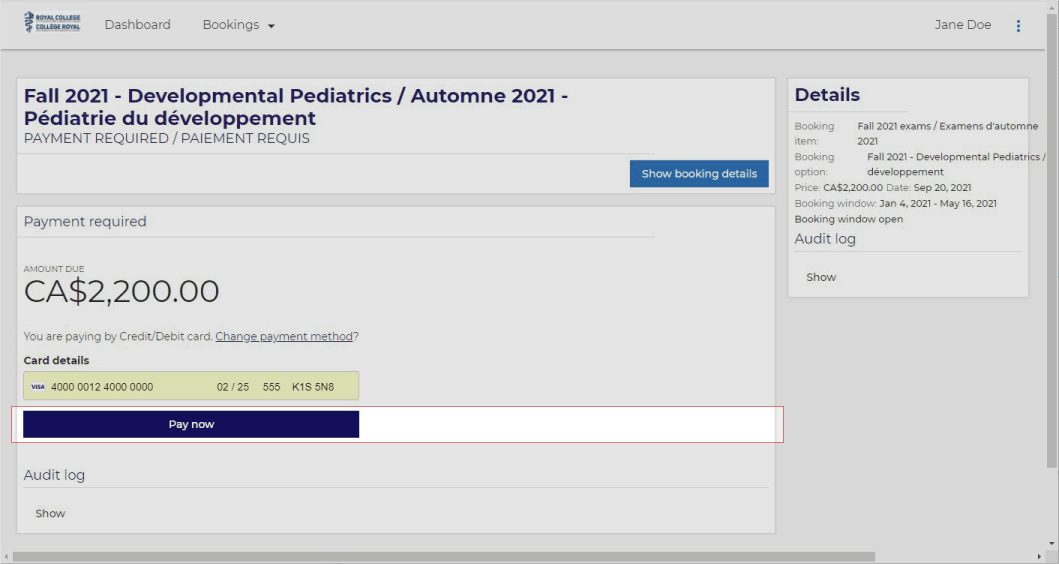1059x564 pixels.
Task: Open the Bookings dropdown menu
Action: 238,25
